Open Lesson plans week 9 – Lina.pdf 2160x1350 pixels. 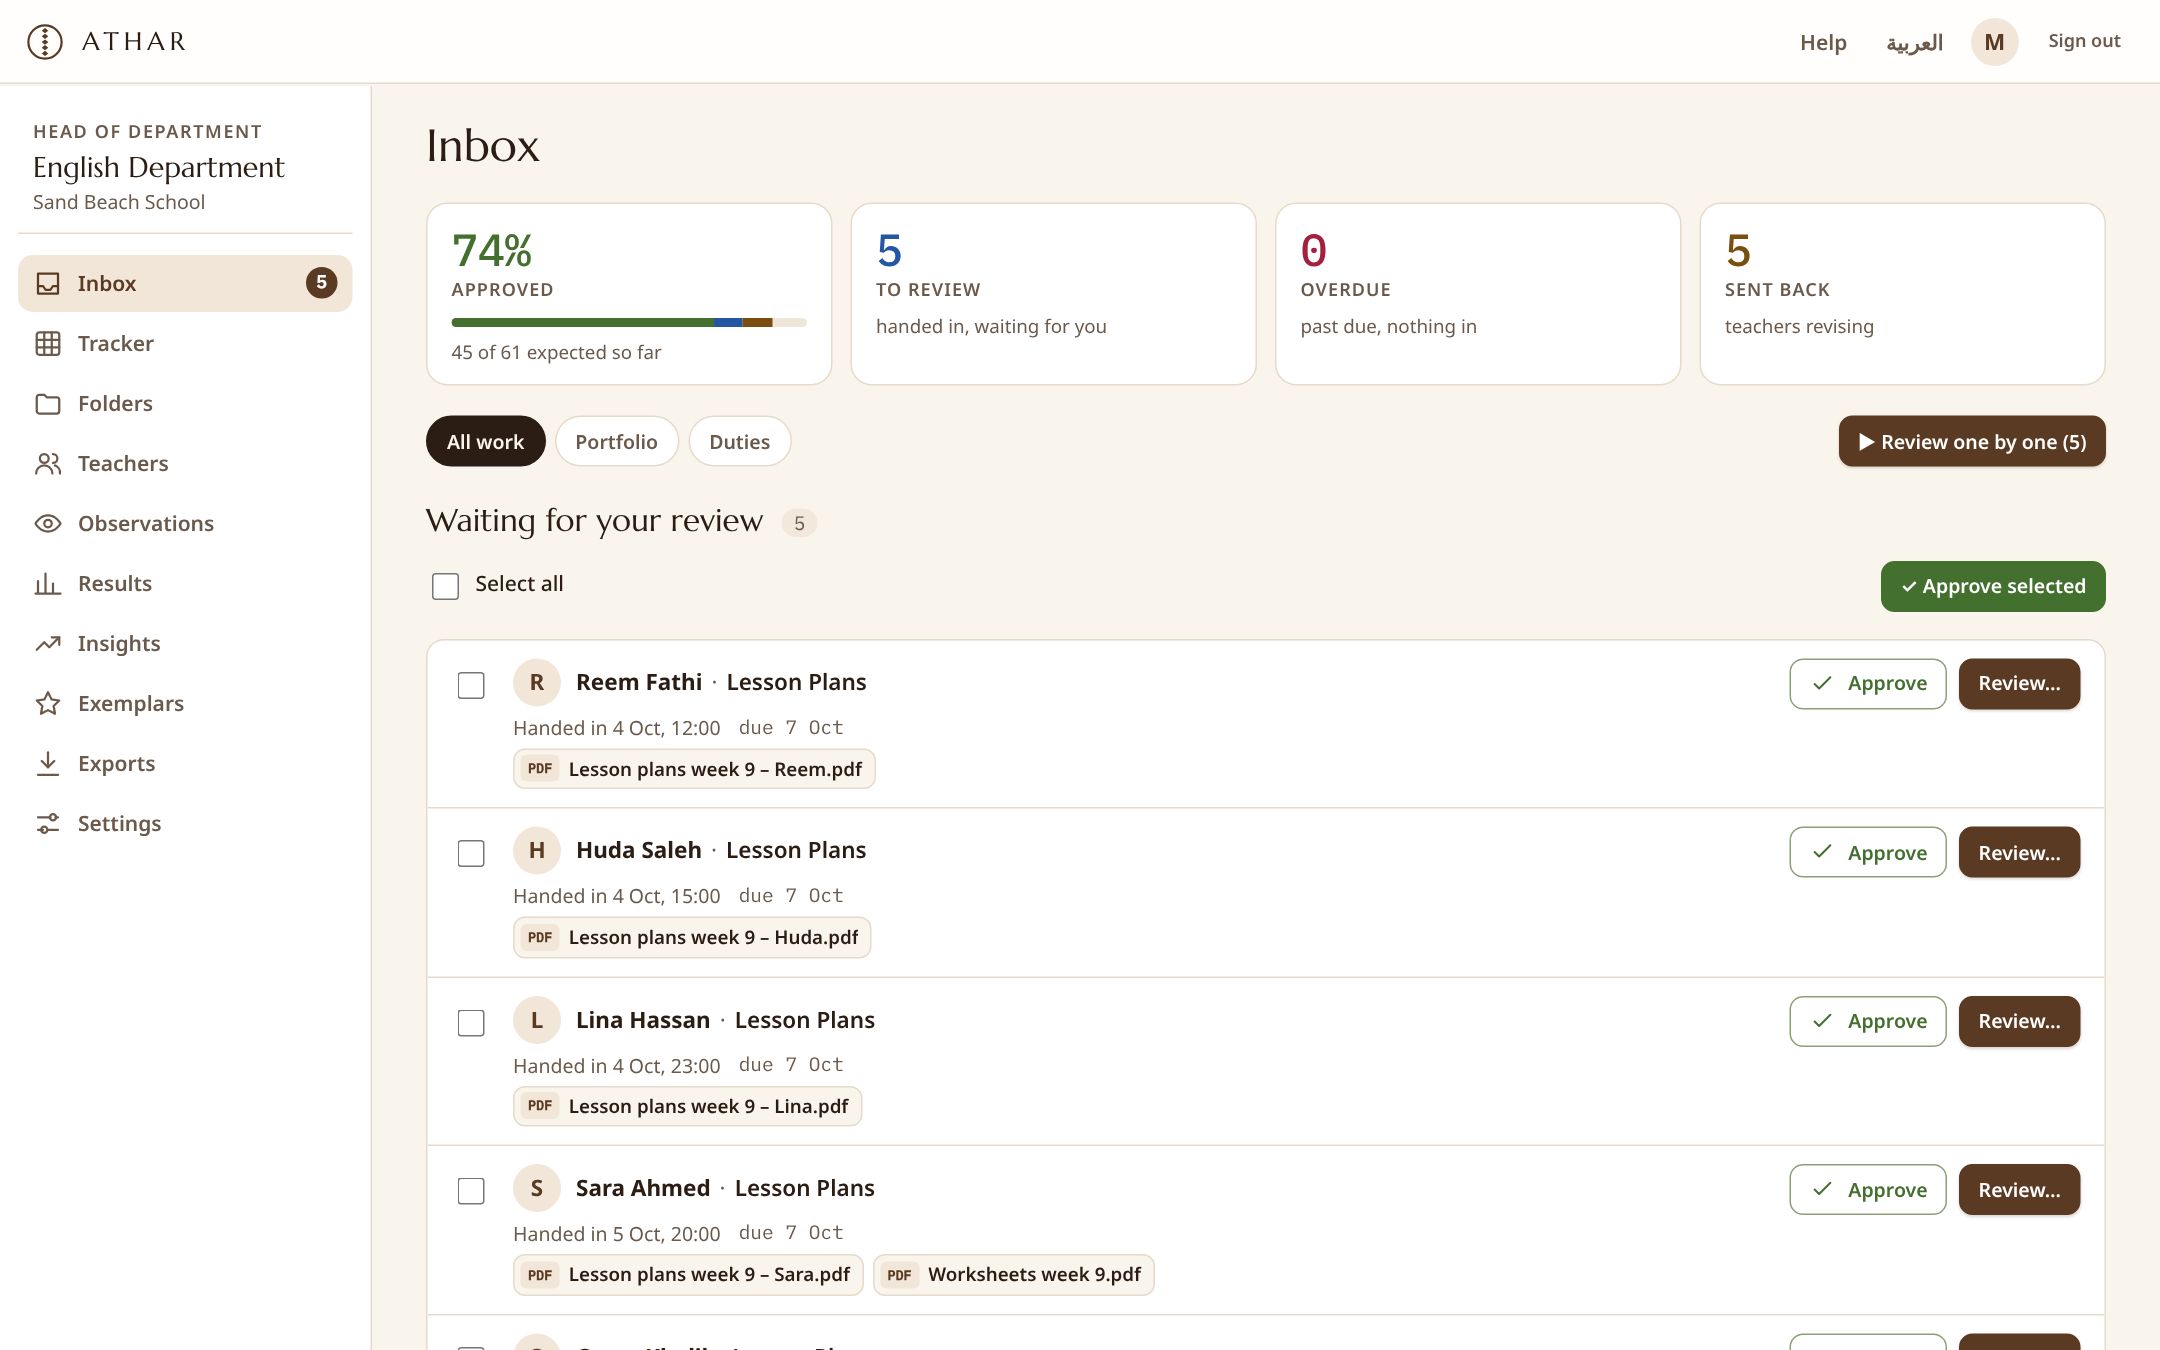tap(687, 1106)
